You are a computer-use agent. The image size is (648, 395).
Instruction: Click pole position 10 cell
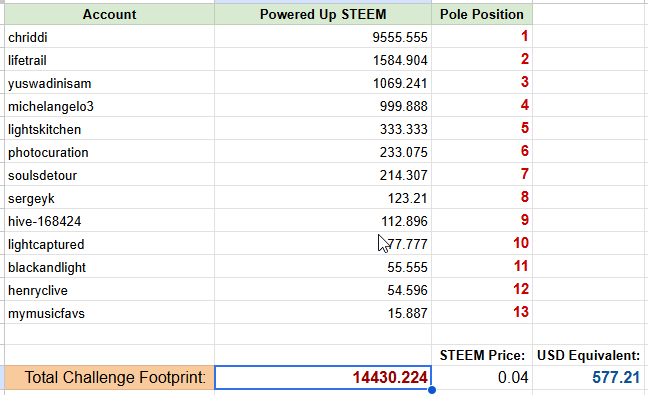482,244
